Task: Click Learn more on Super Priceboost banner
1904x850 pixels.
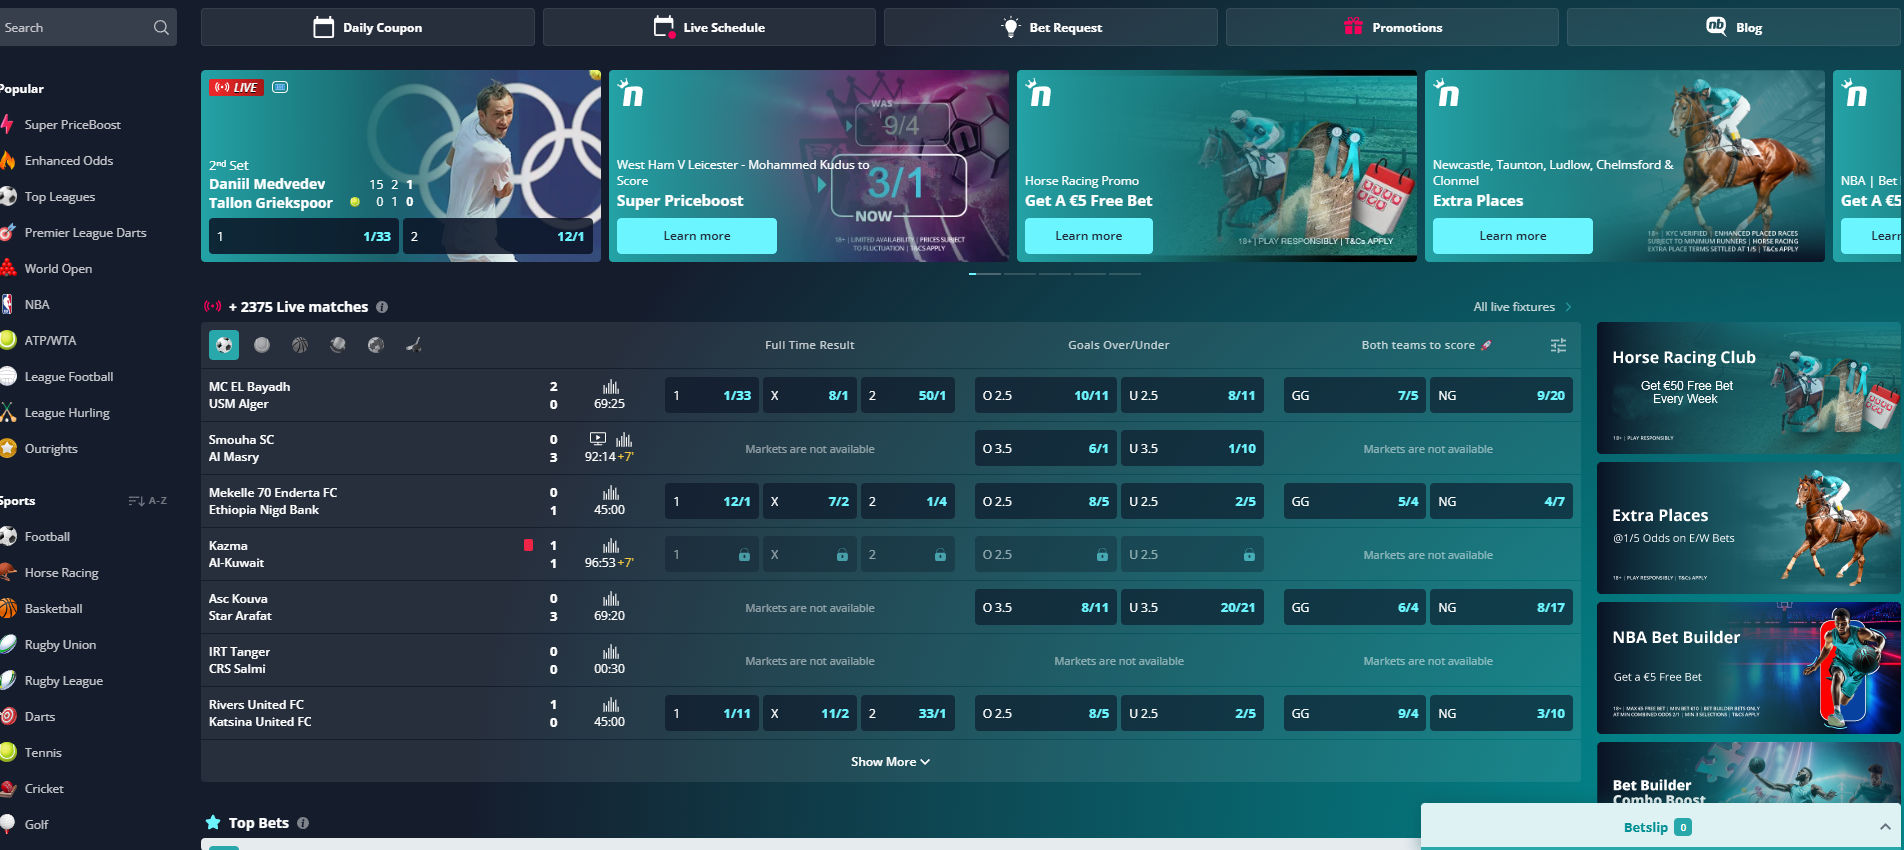Action: 696,236
